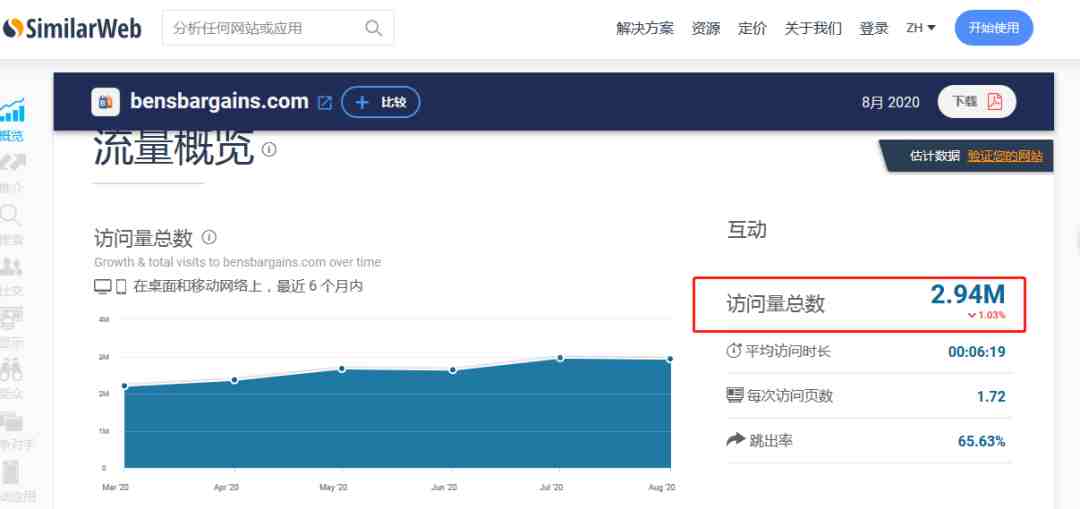
Task: Open the social people sidebar icon
Action: pos(11,267)
